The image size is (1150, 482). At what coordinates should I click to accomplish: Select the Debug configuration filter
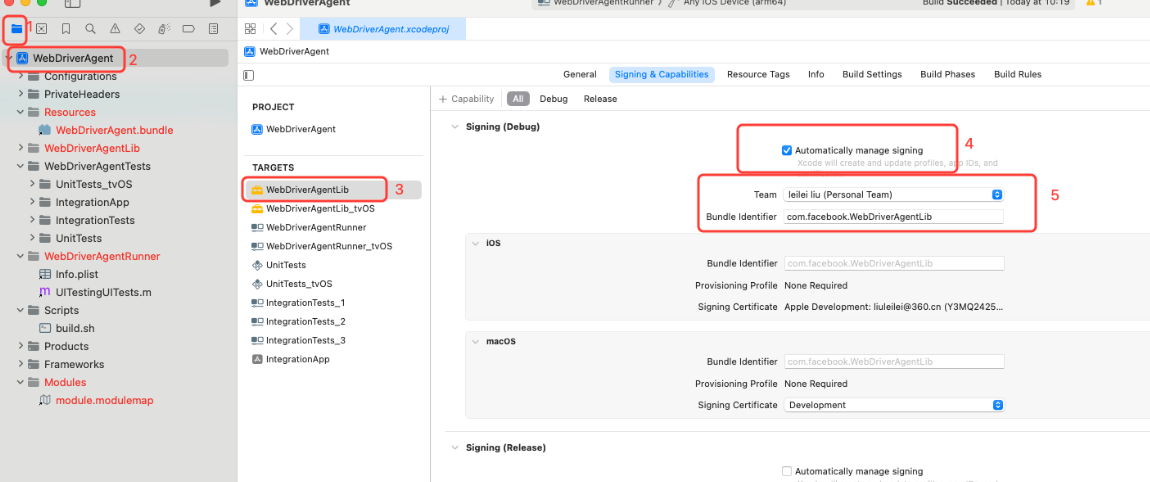[x=554, y=99]
